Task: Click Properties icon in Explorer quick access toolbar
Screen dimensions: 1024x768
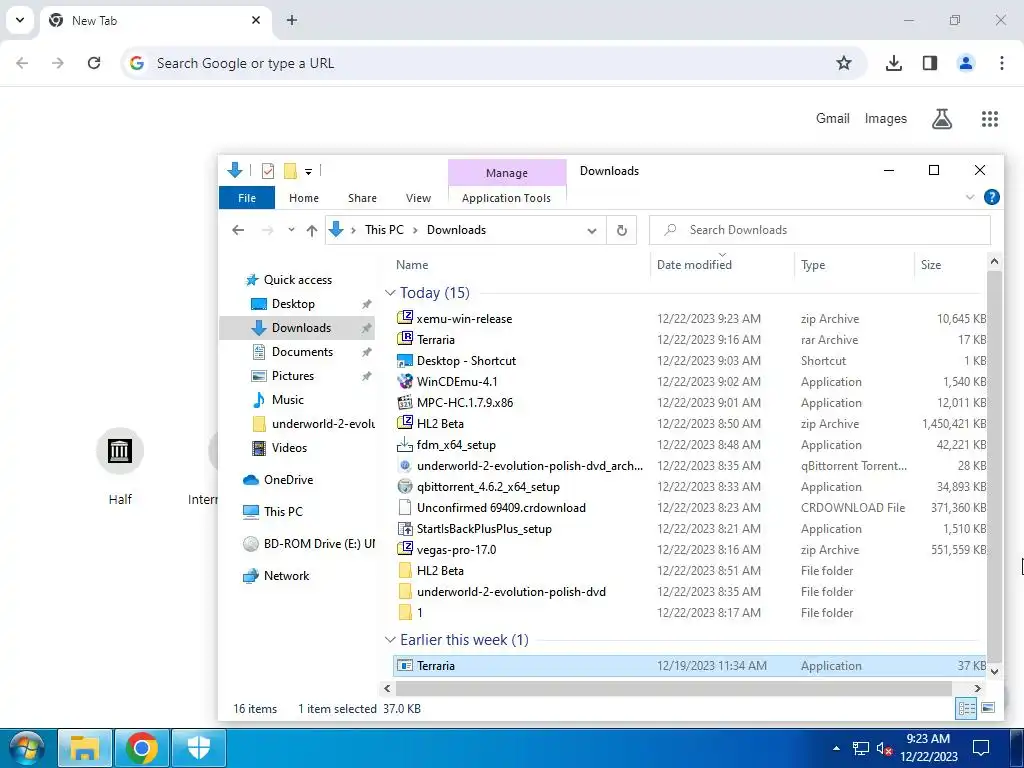Action: (x=268, y=171)
